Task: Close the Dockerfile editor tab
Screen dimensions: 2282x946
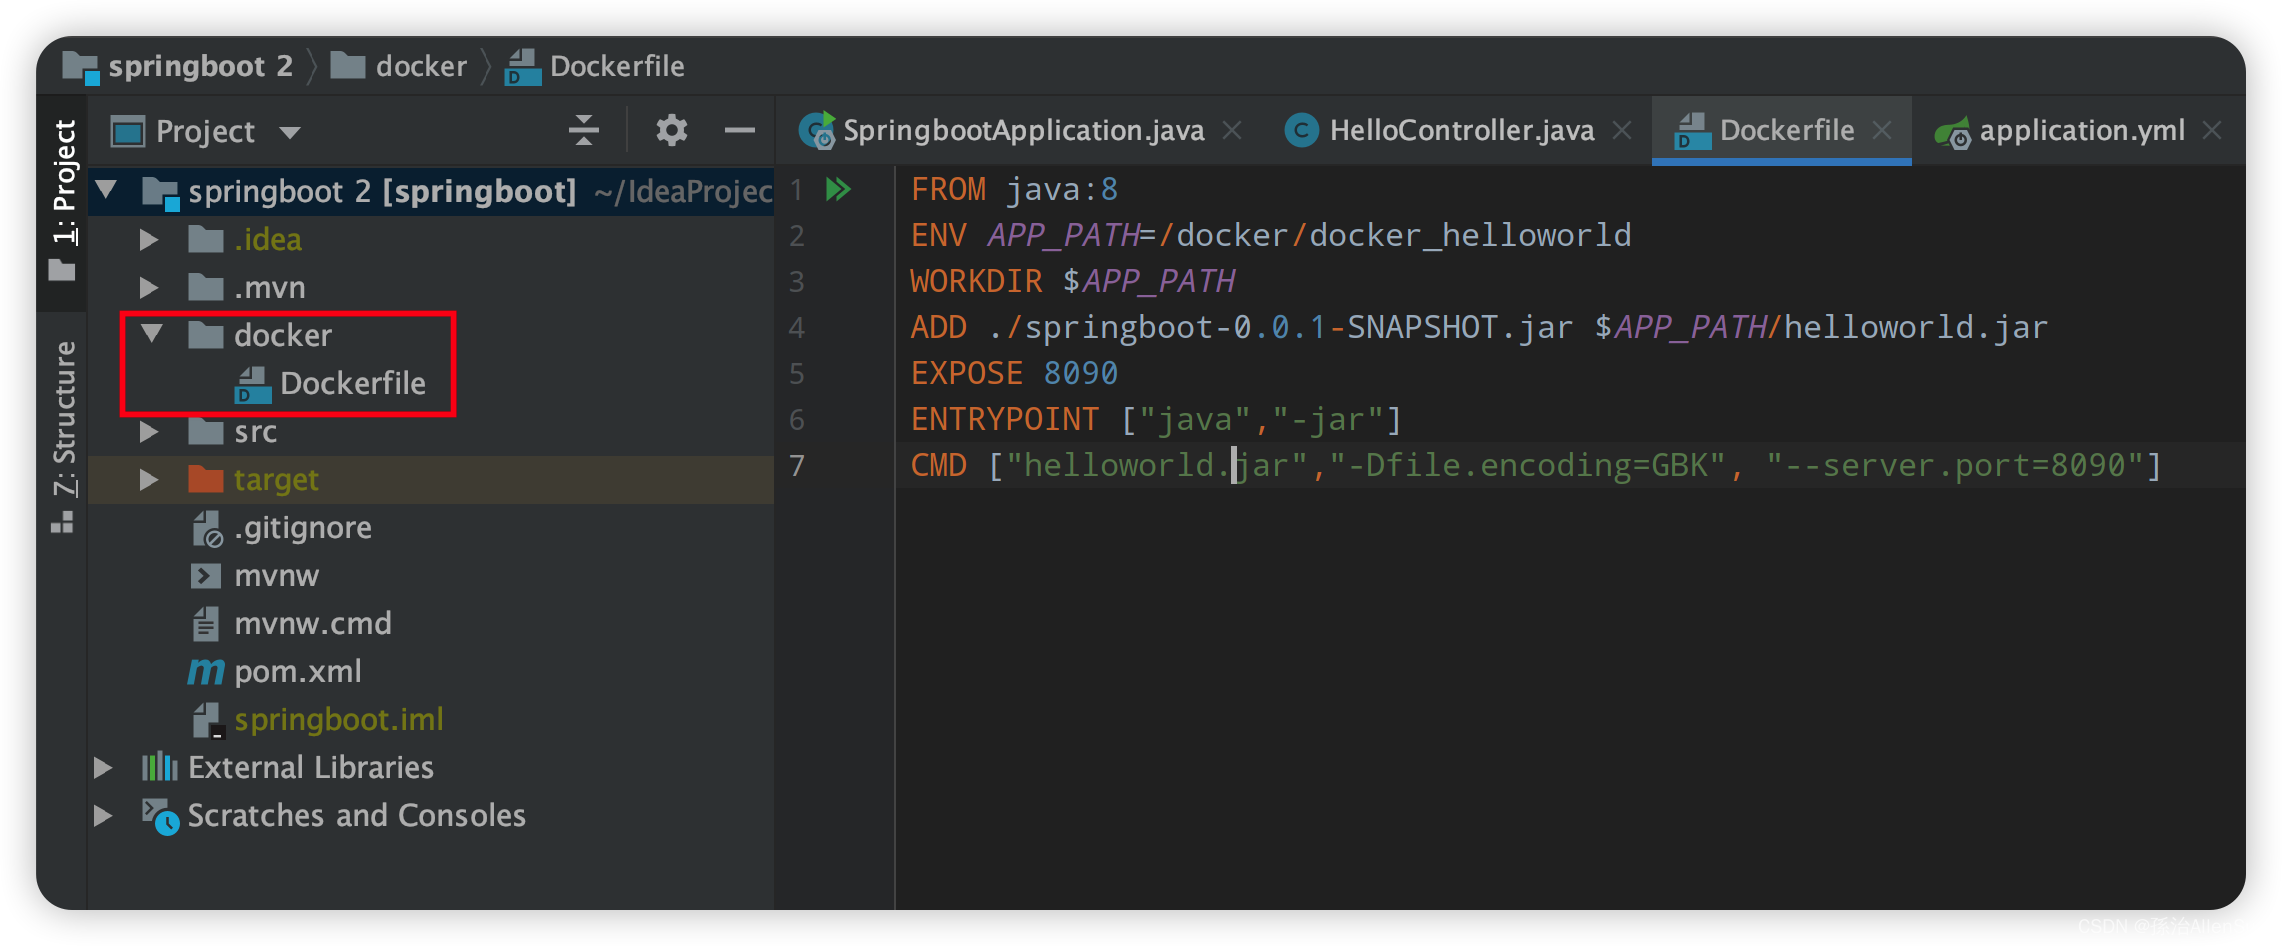Action: point(1882,131)
